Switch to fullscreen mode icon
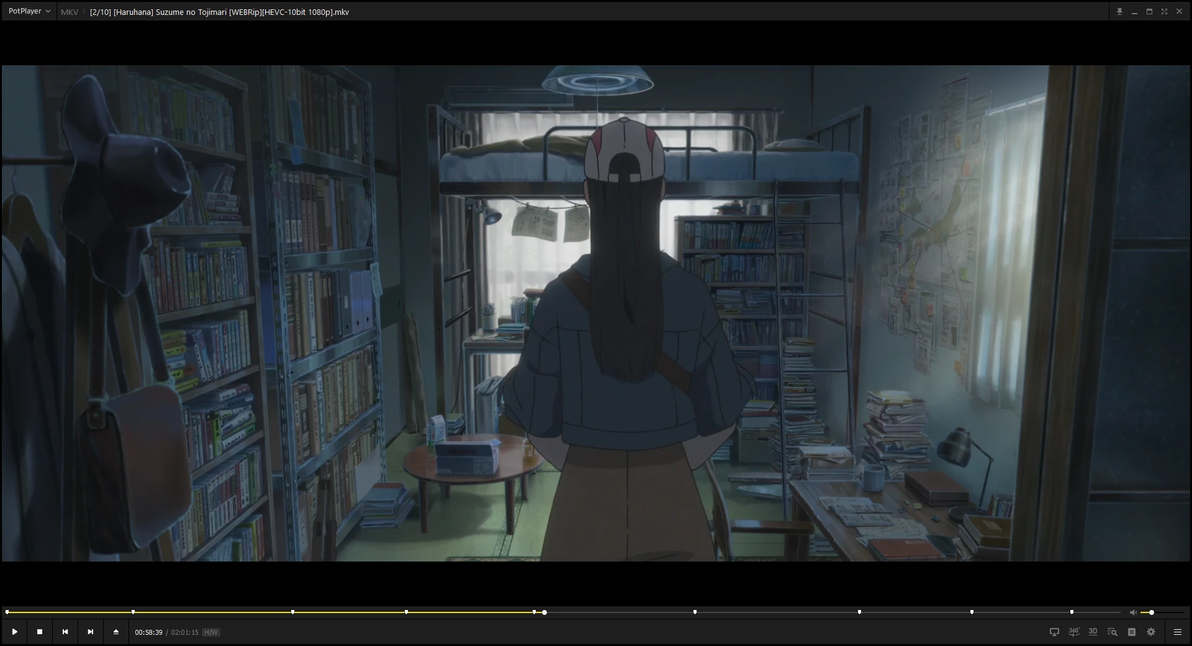1192x646 pixels. [1164, 11]
